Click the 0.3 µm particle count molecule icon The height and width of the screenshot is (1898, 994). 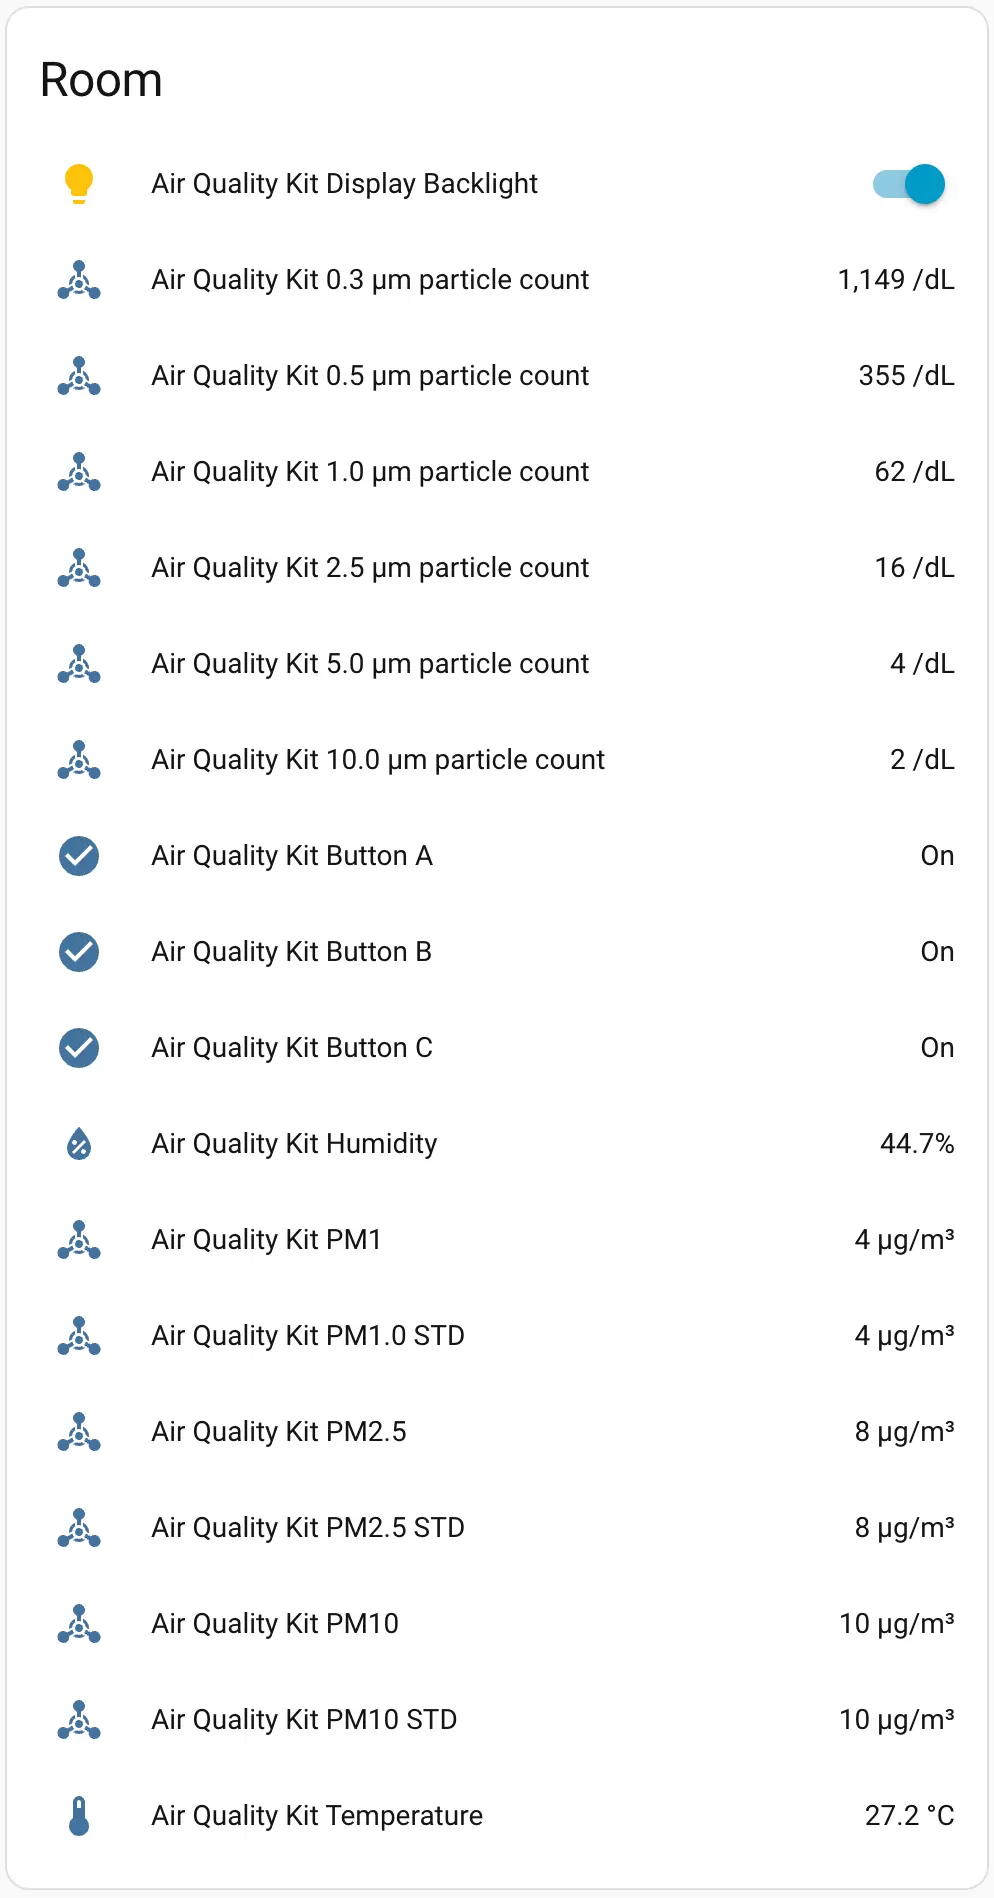point(79,280)
